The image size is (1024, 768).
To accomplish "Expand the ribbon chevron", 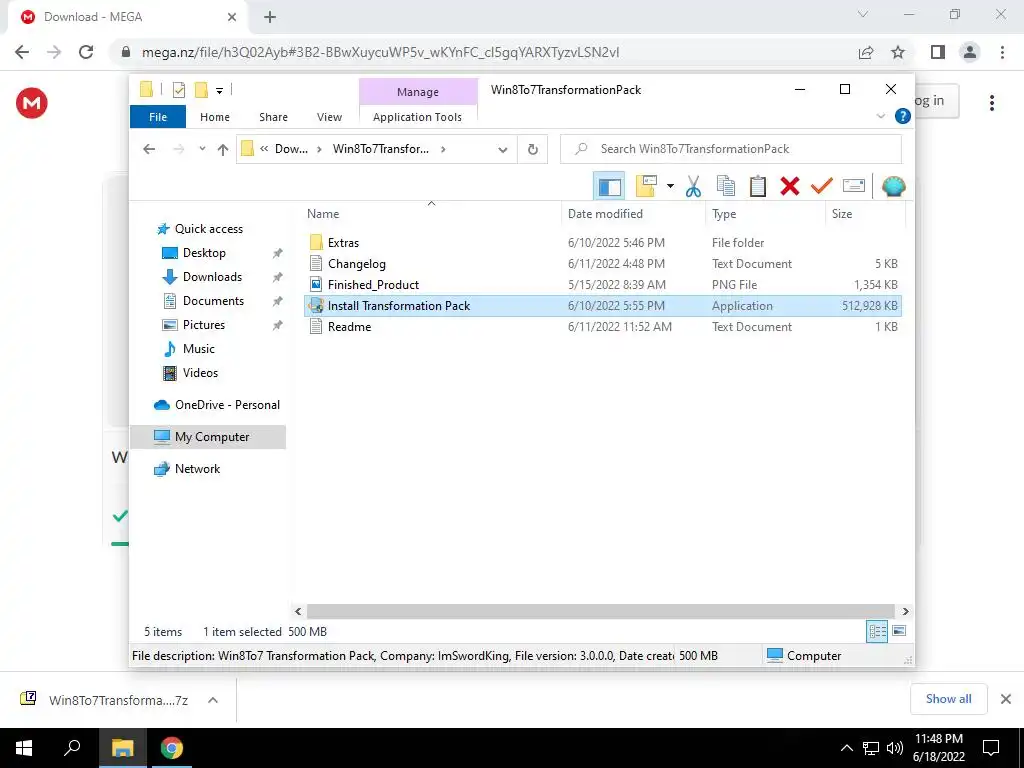I will (880, 116).
